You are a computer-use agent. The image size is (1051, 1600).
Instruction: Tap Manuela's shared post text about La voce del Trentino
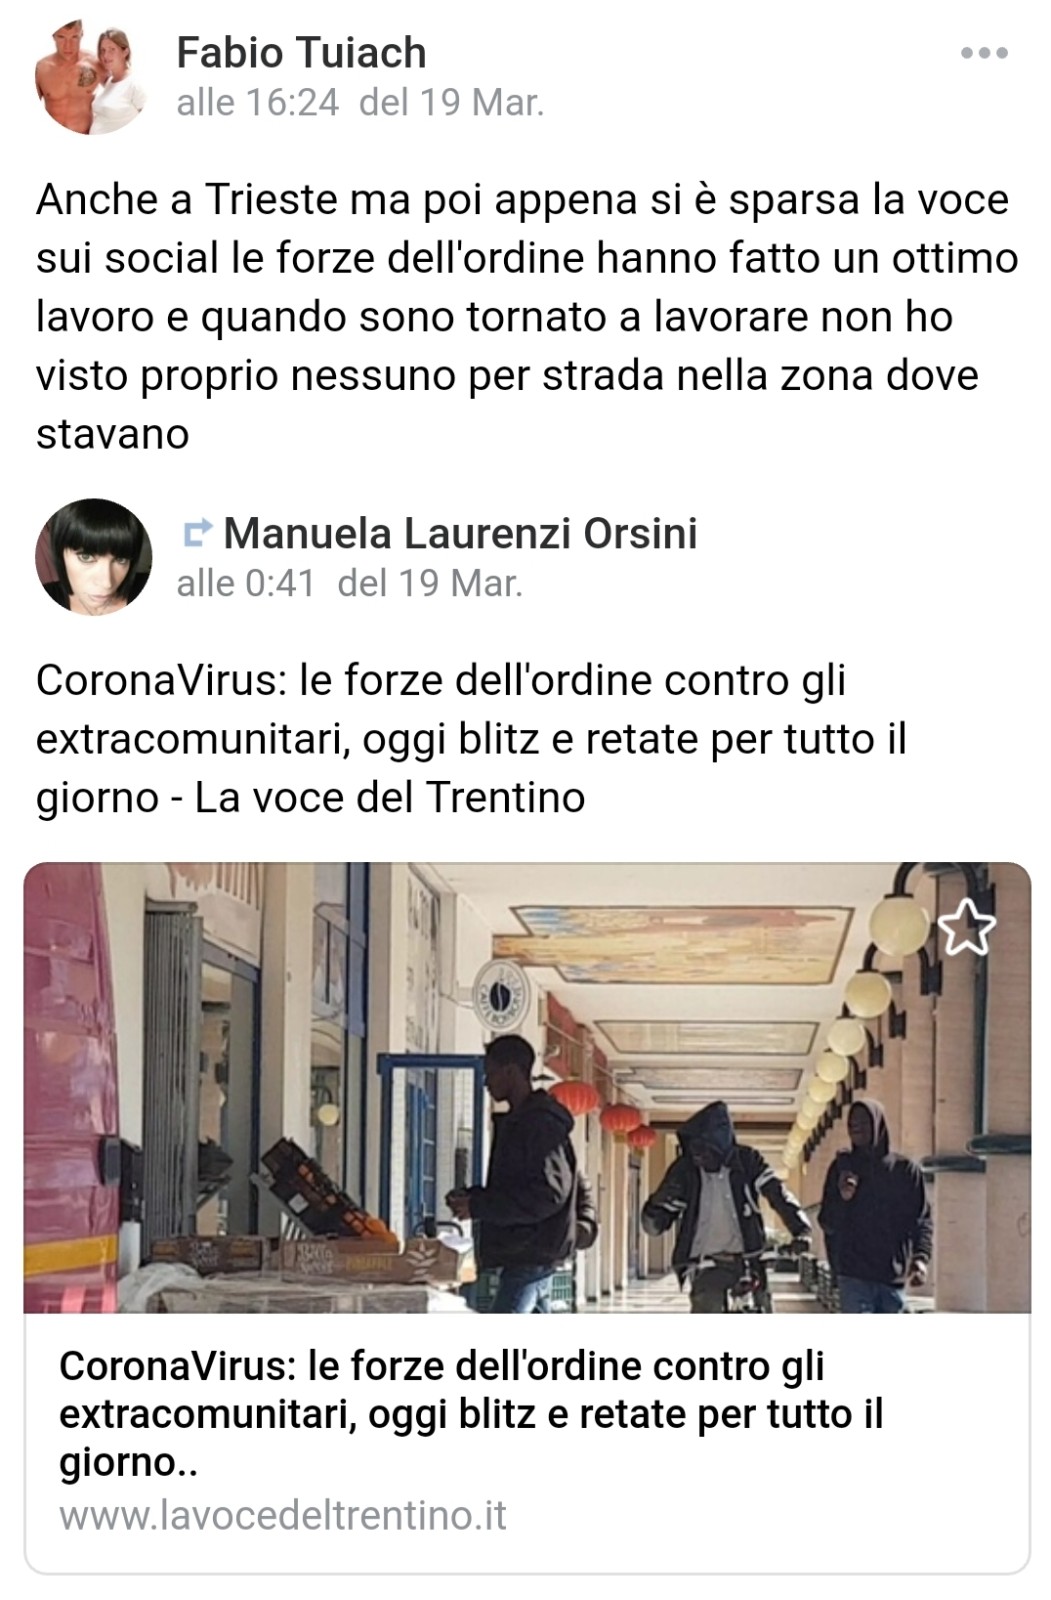[x=471, y=739]
